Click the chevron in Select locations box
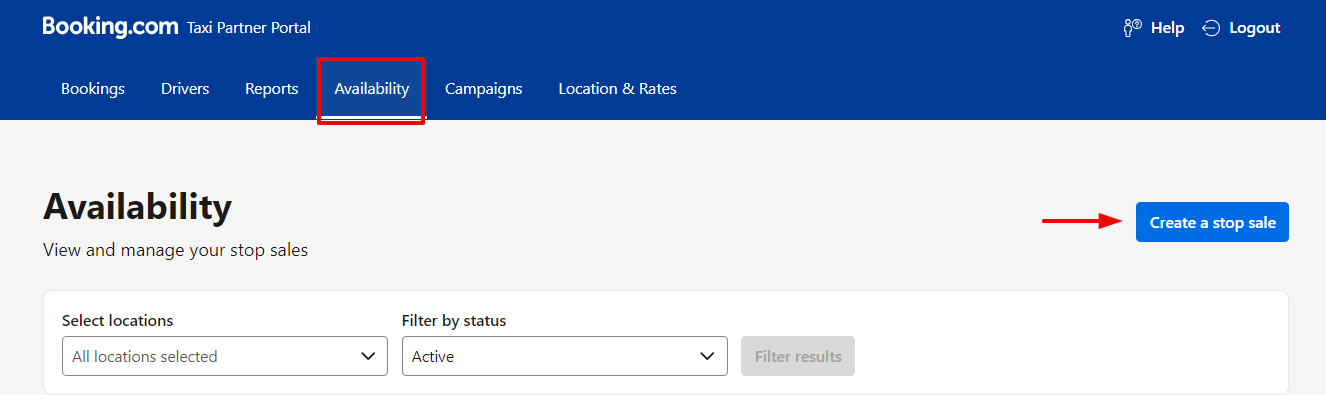Screen dimensions: 1326x395 click(x=367, y=356)
